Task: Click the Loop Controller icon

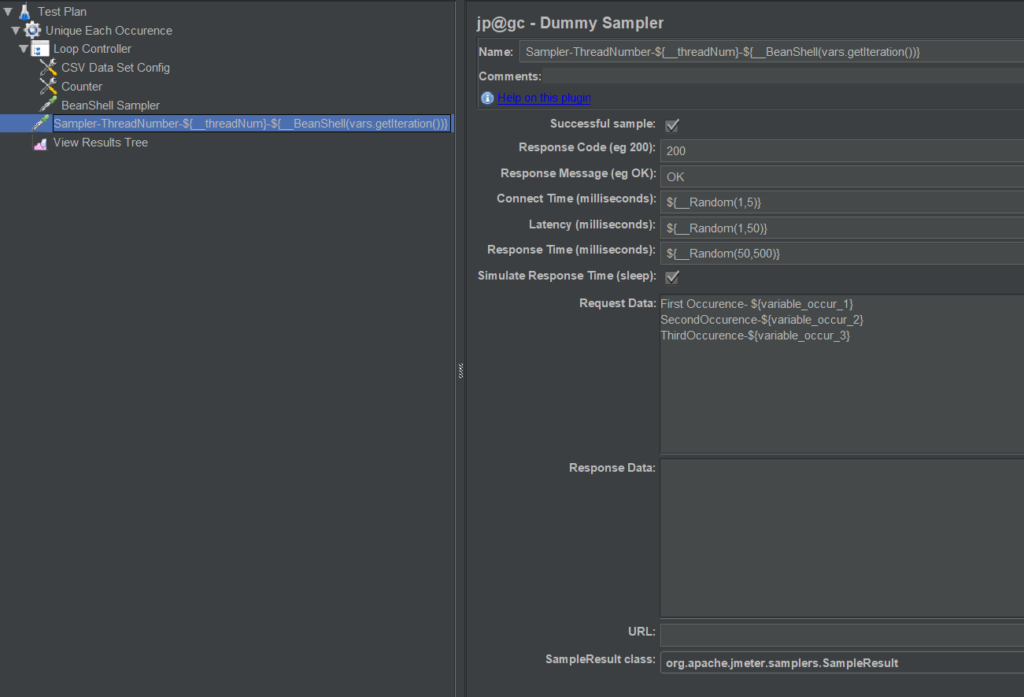Action: point(41,49)
